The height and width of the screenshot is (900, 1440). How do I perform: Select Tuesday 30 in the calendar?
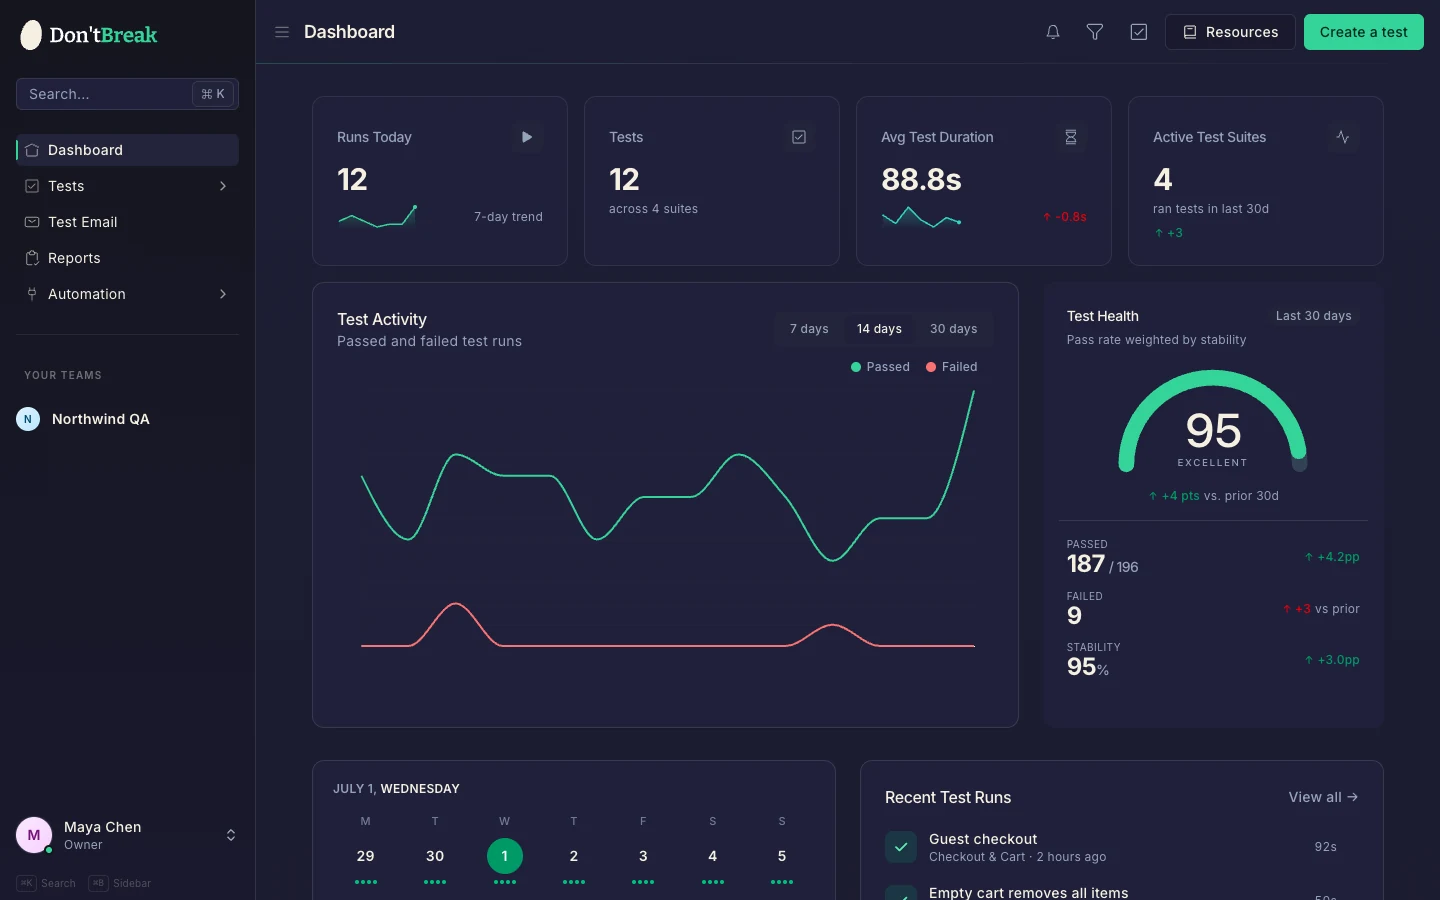pyautogui.click(x=435, y=856)
